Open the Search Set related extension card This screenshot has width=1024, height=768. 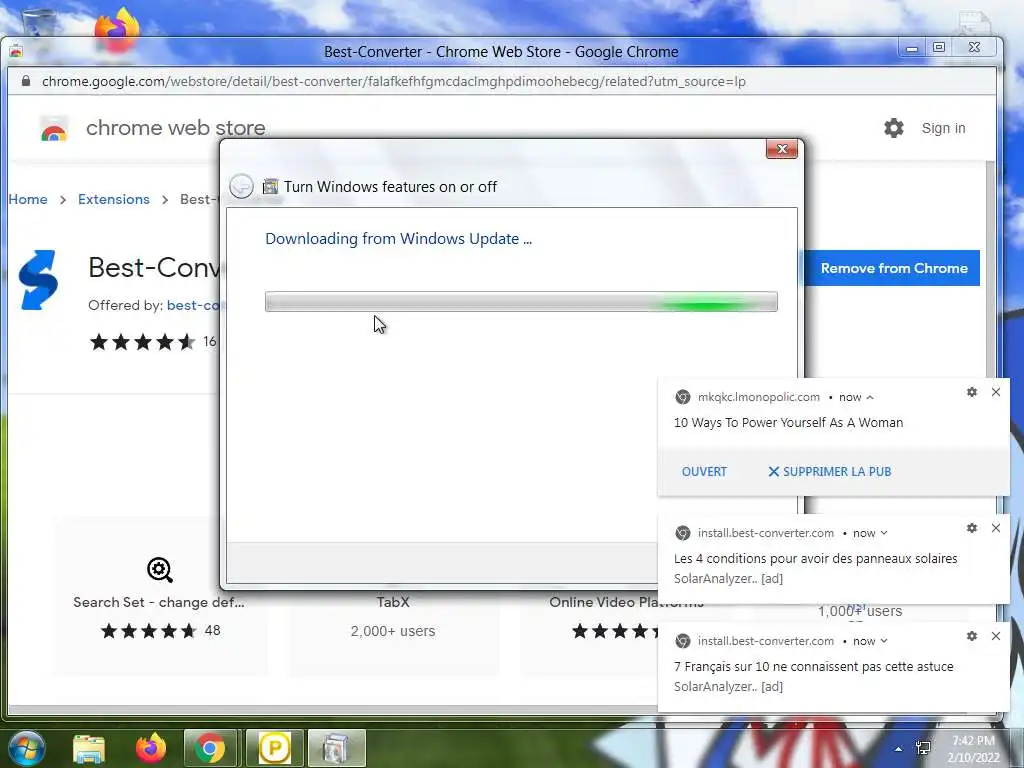point(159,598)
